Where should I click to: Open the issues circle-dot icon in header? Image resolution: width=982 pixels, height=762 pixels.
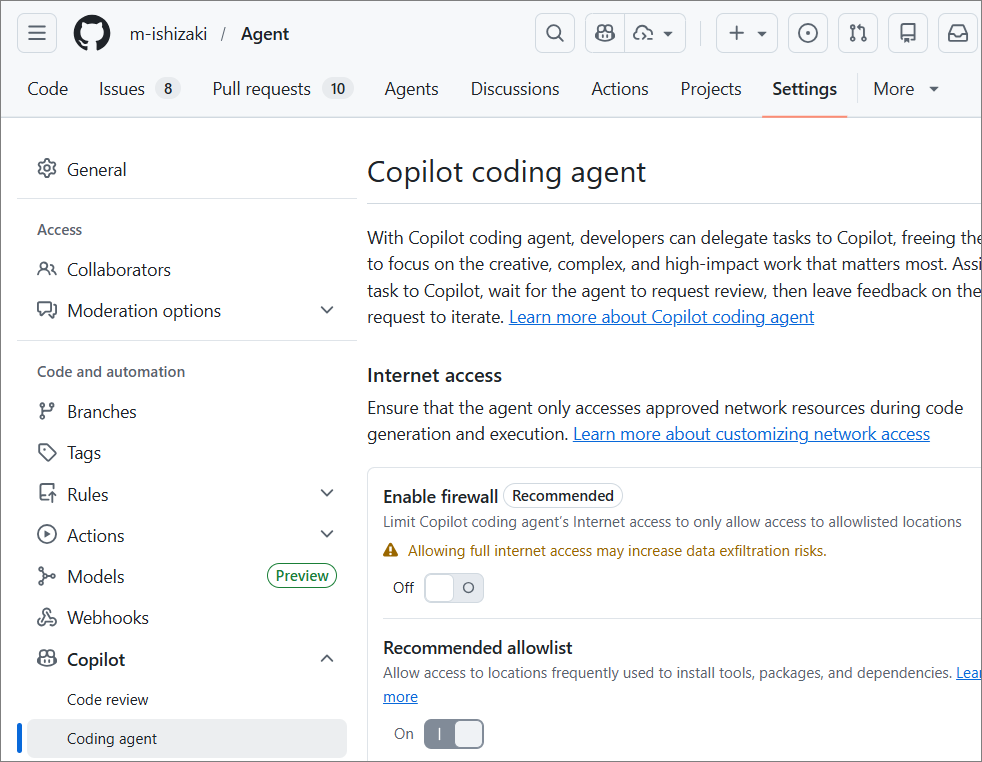(808, 33)
